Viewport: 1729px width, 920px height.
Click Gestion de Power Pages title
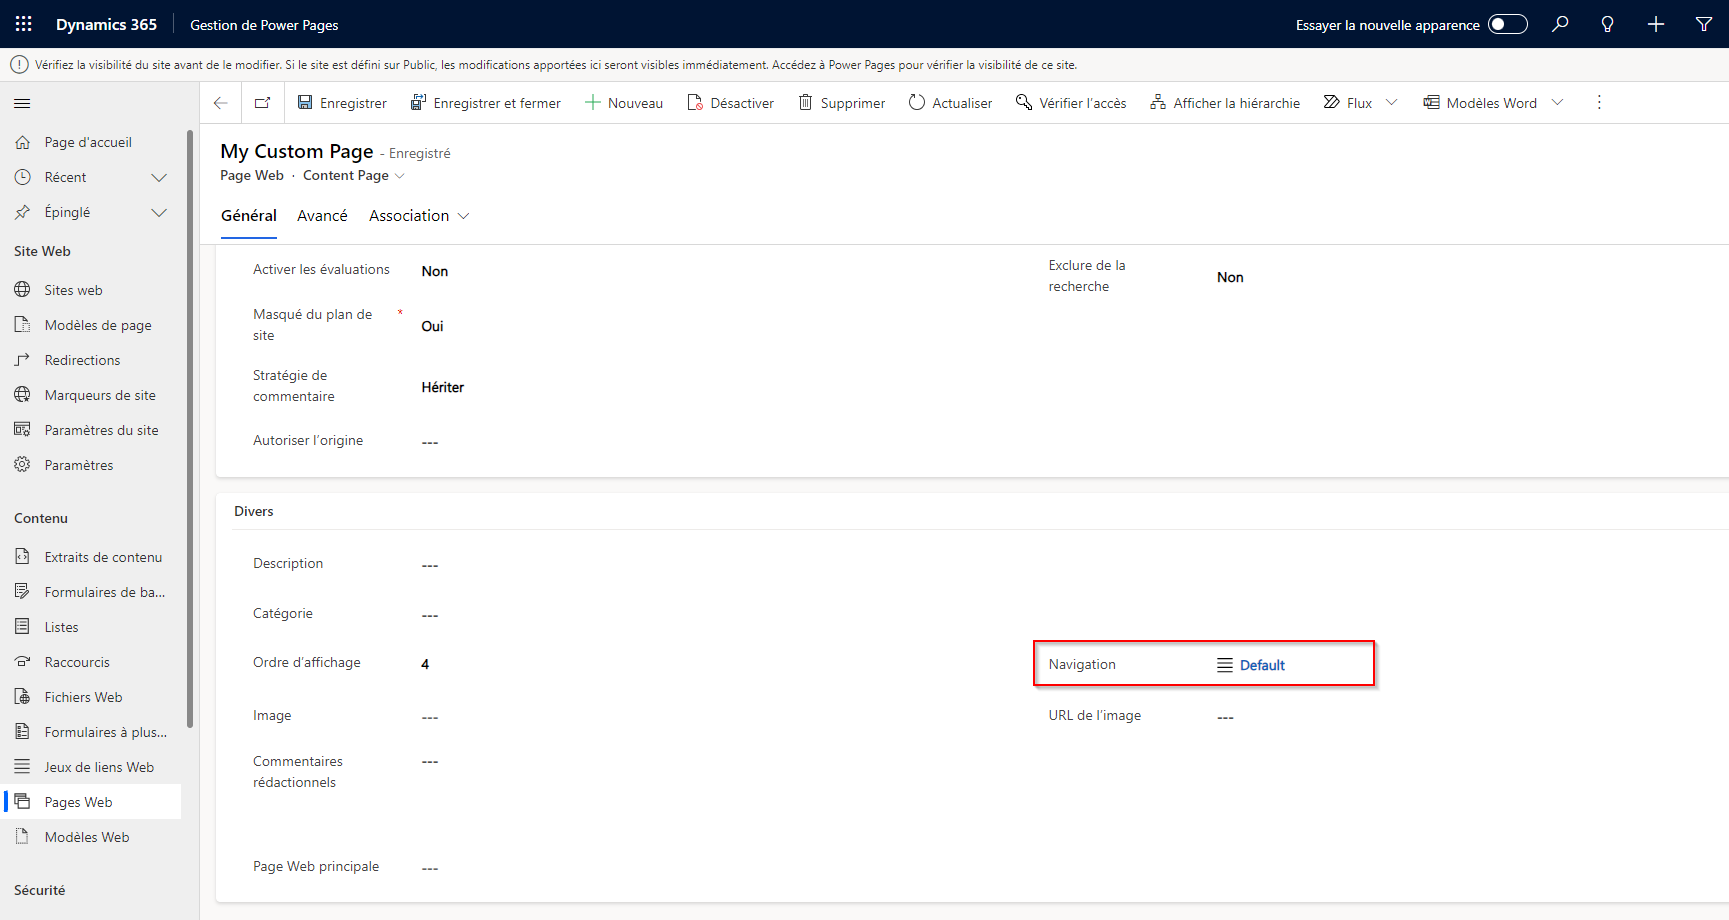click(264, 24)
